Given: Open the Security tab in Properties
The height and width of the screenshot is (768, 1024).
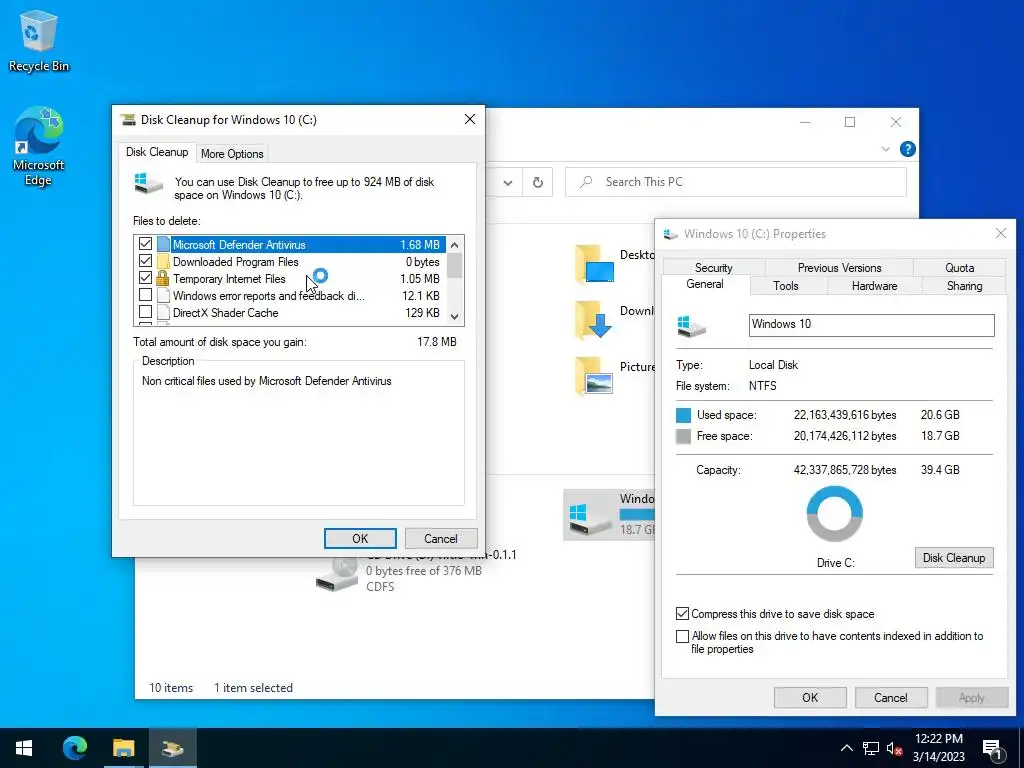Looking at the screenshot, I should (x=713, y=267).
